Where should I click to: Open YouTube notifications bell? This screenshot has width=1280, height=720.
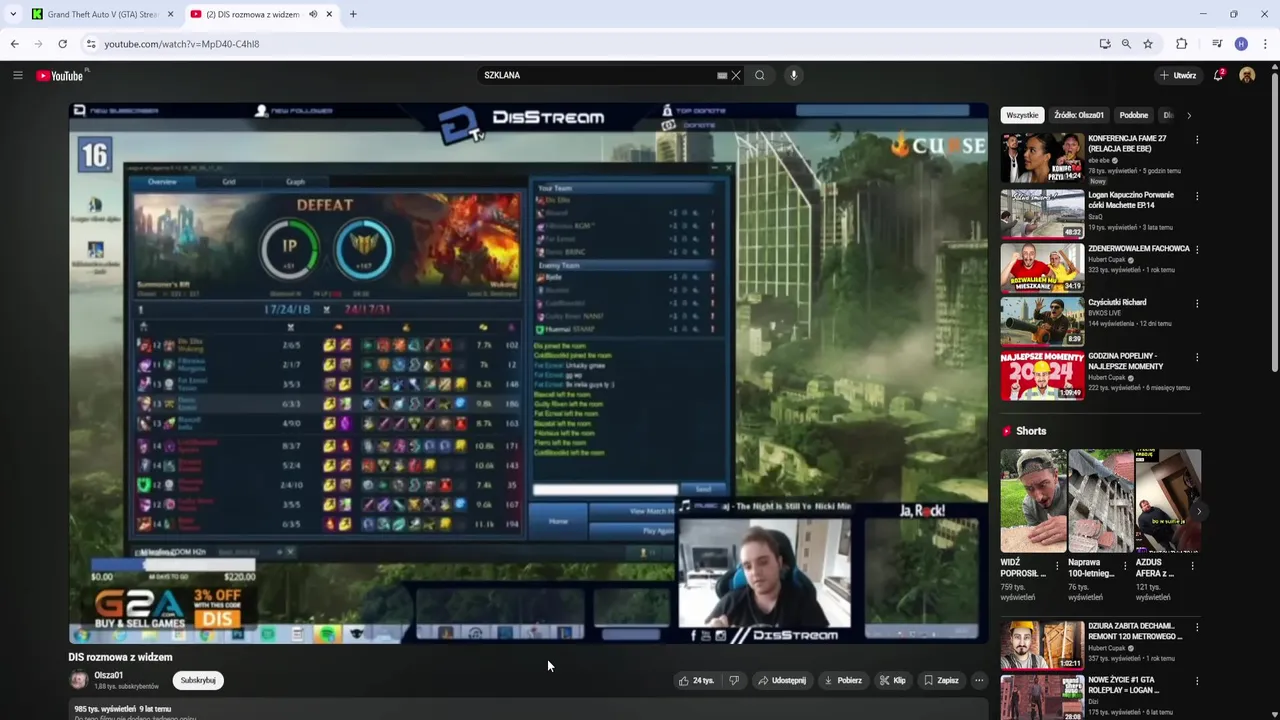pos(1218,75)
